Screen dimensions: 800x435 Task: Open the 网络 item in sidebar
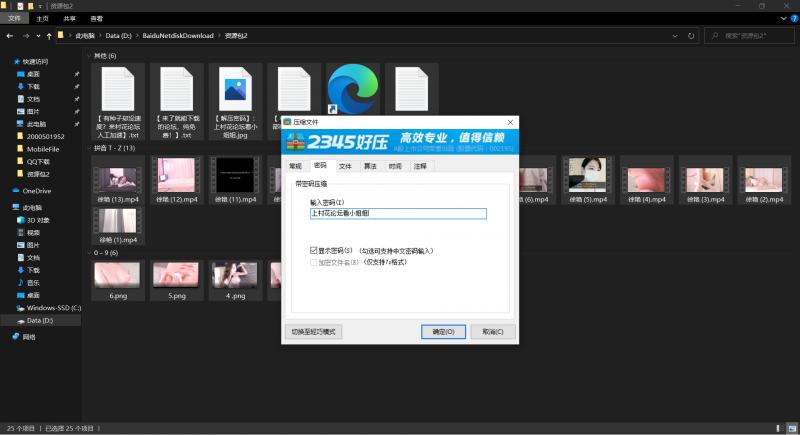pos(31,337)
